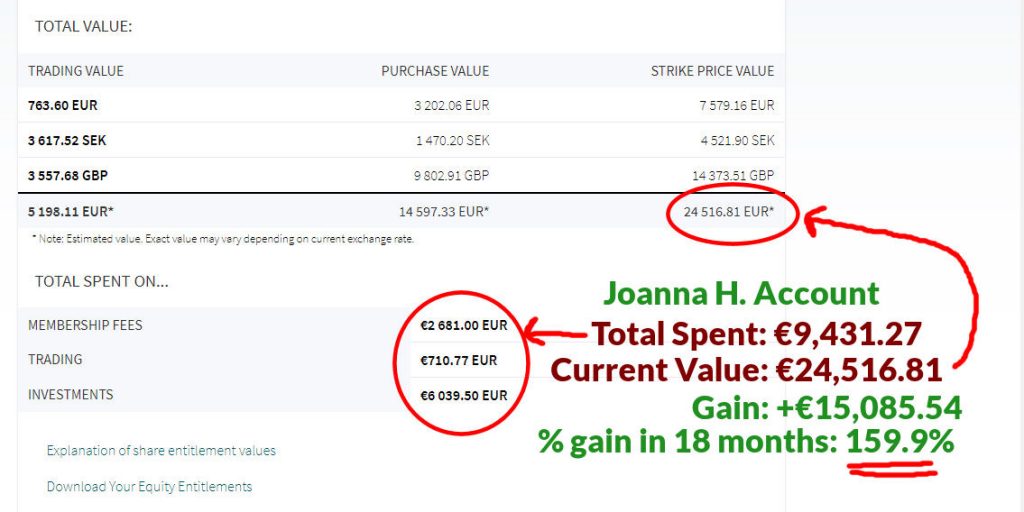Screen dimensions: 1024x512
Task: Click the estimated value exchange rate note
Action: tap(223, 239)
